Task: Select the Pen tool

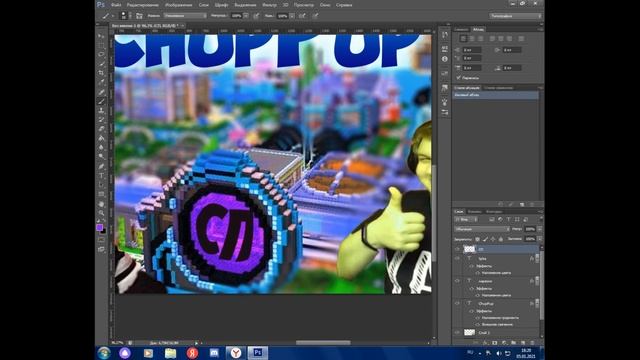Action: click(101, 166)
